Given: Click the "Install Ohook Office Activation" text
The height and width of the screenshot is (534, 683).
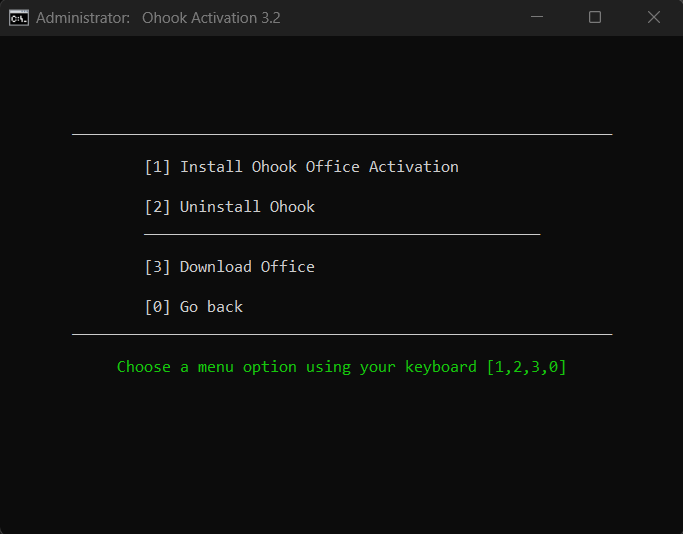Looking at the screenshot, I should 319,167.
